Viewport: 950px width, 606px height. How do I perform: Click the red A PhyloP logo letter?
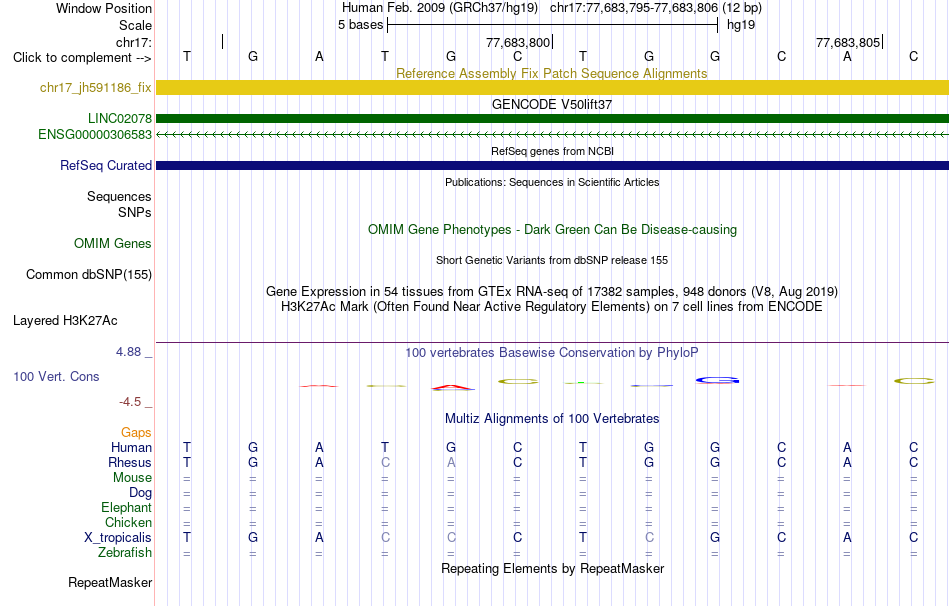pyautogui.click(x=453, y=387)
